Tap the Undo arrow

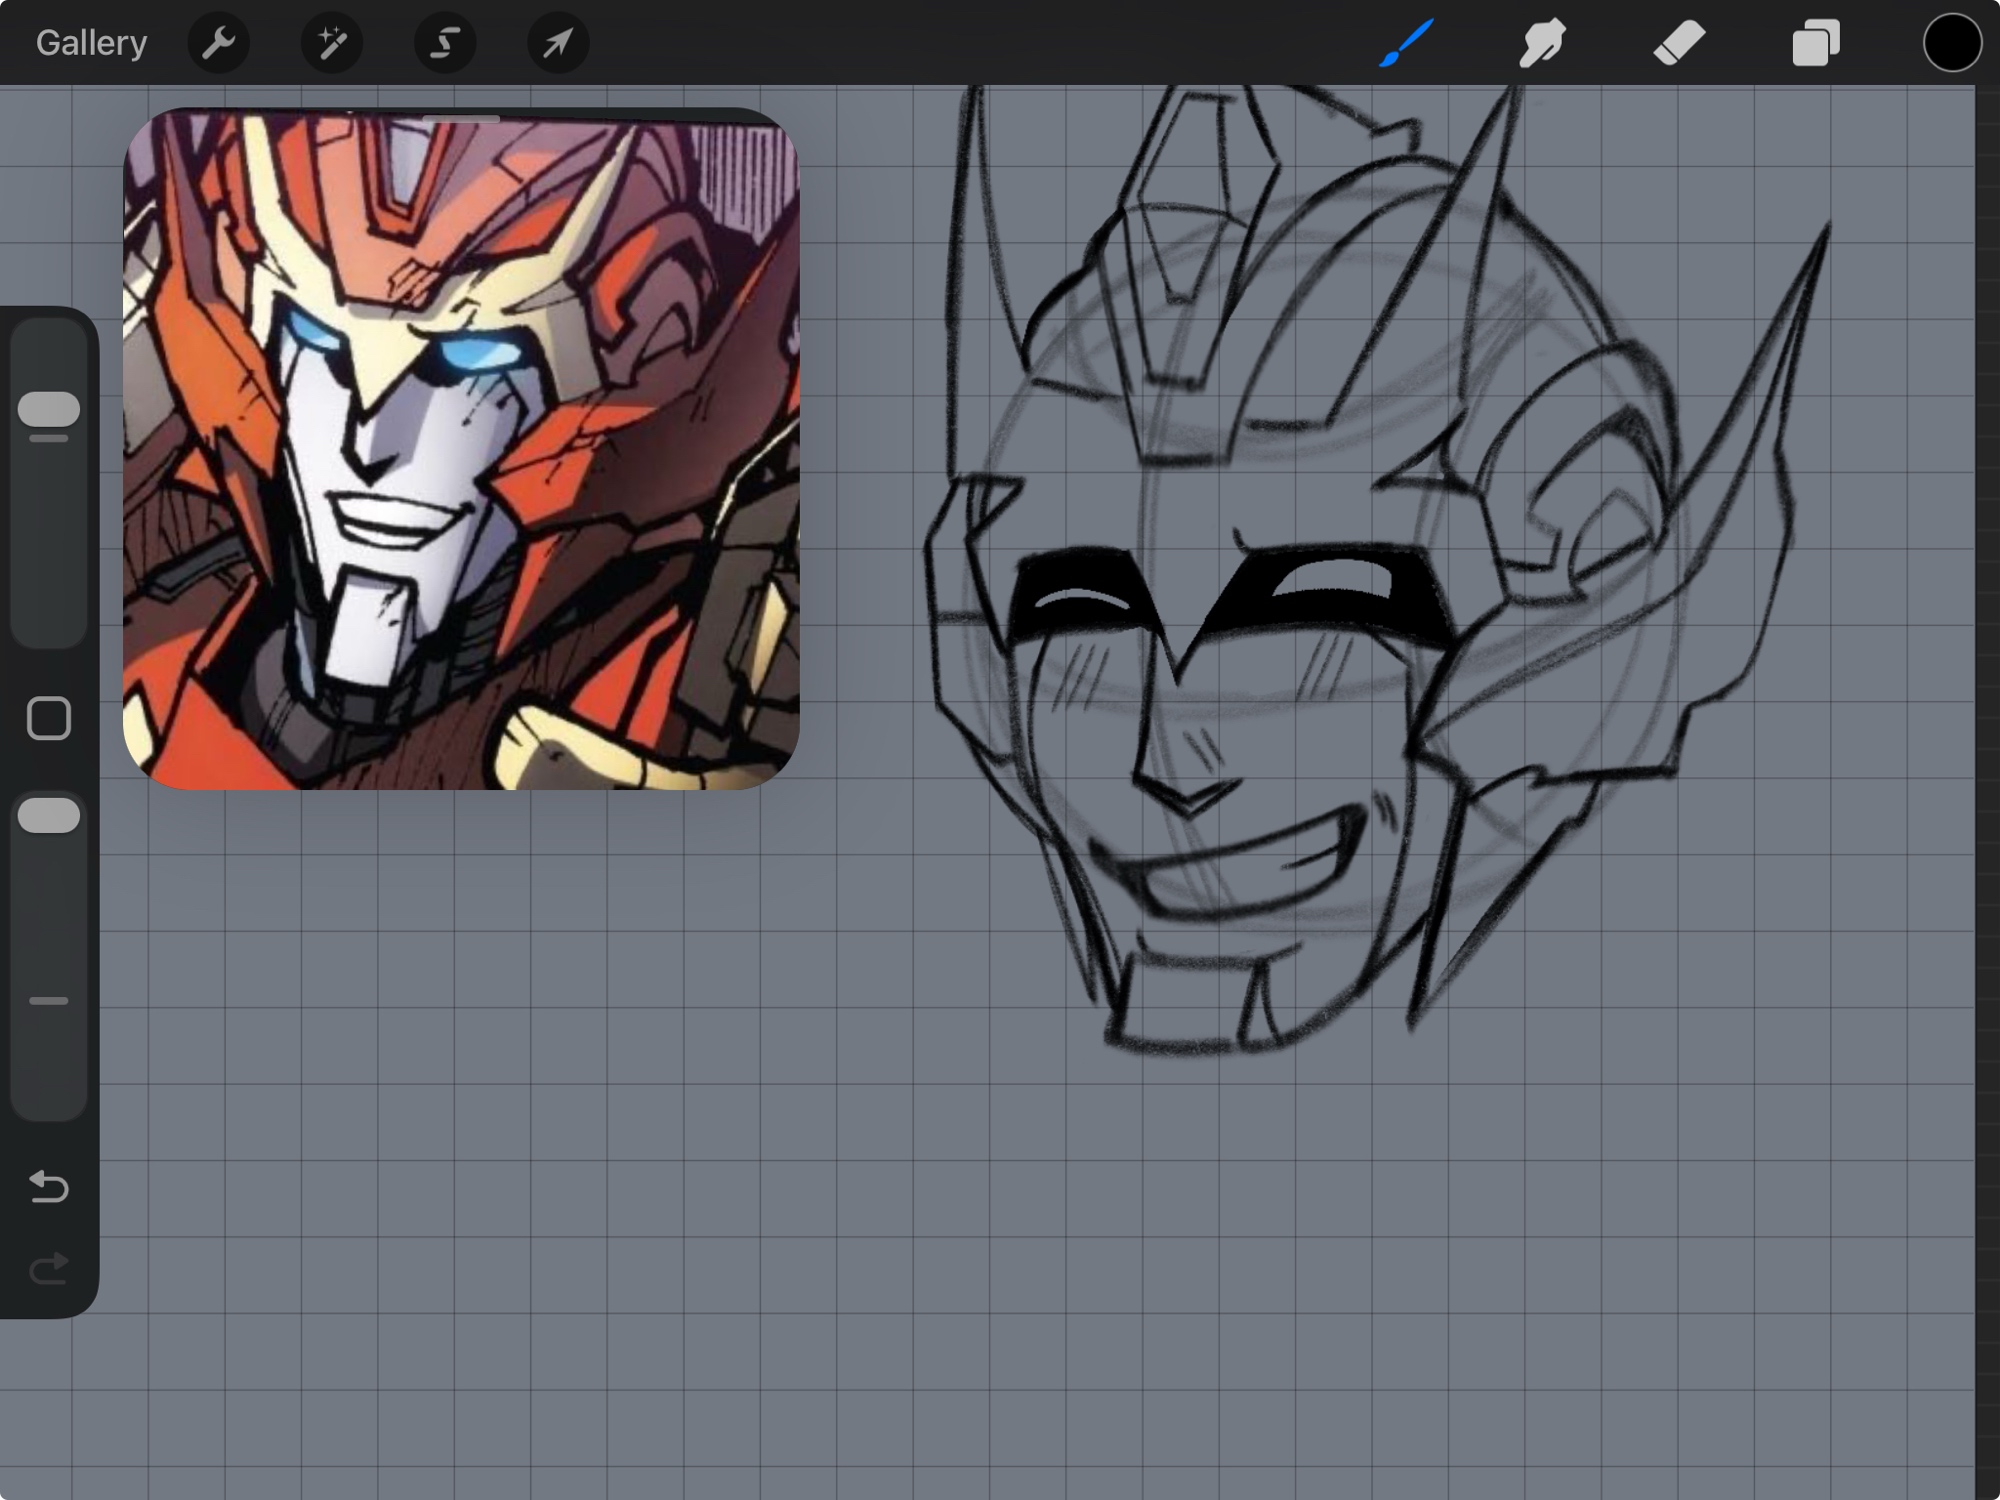click(48, 1187)
